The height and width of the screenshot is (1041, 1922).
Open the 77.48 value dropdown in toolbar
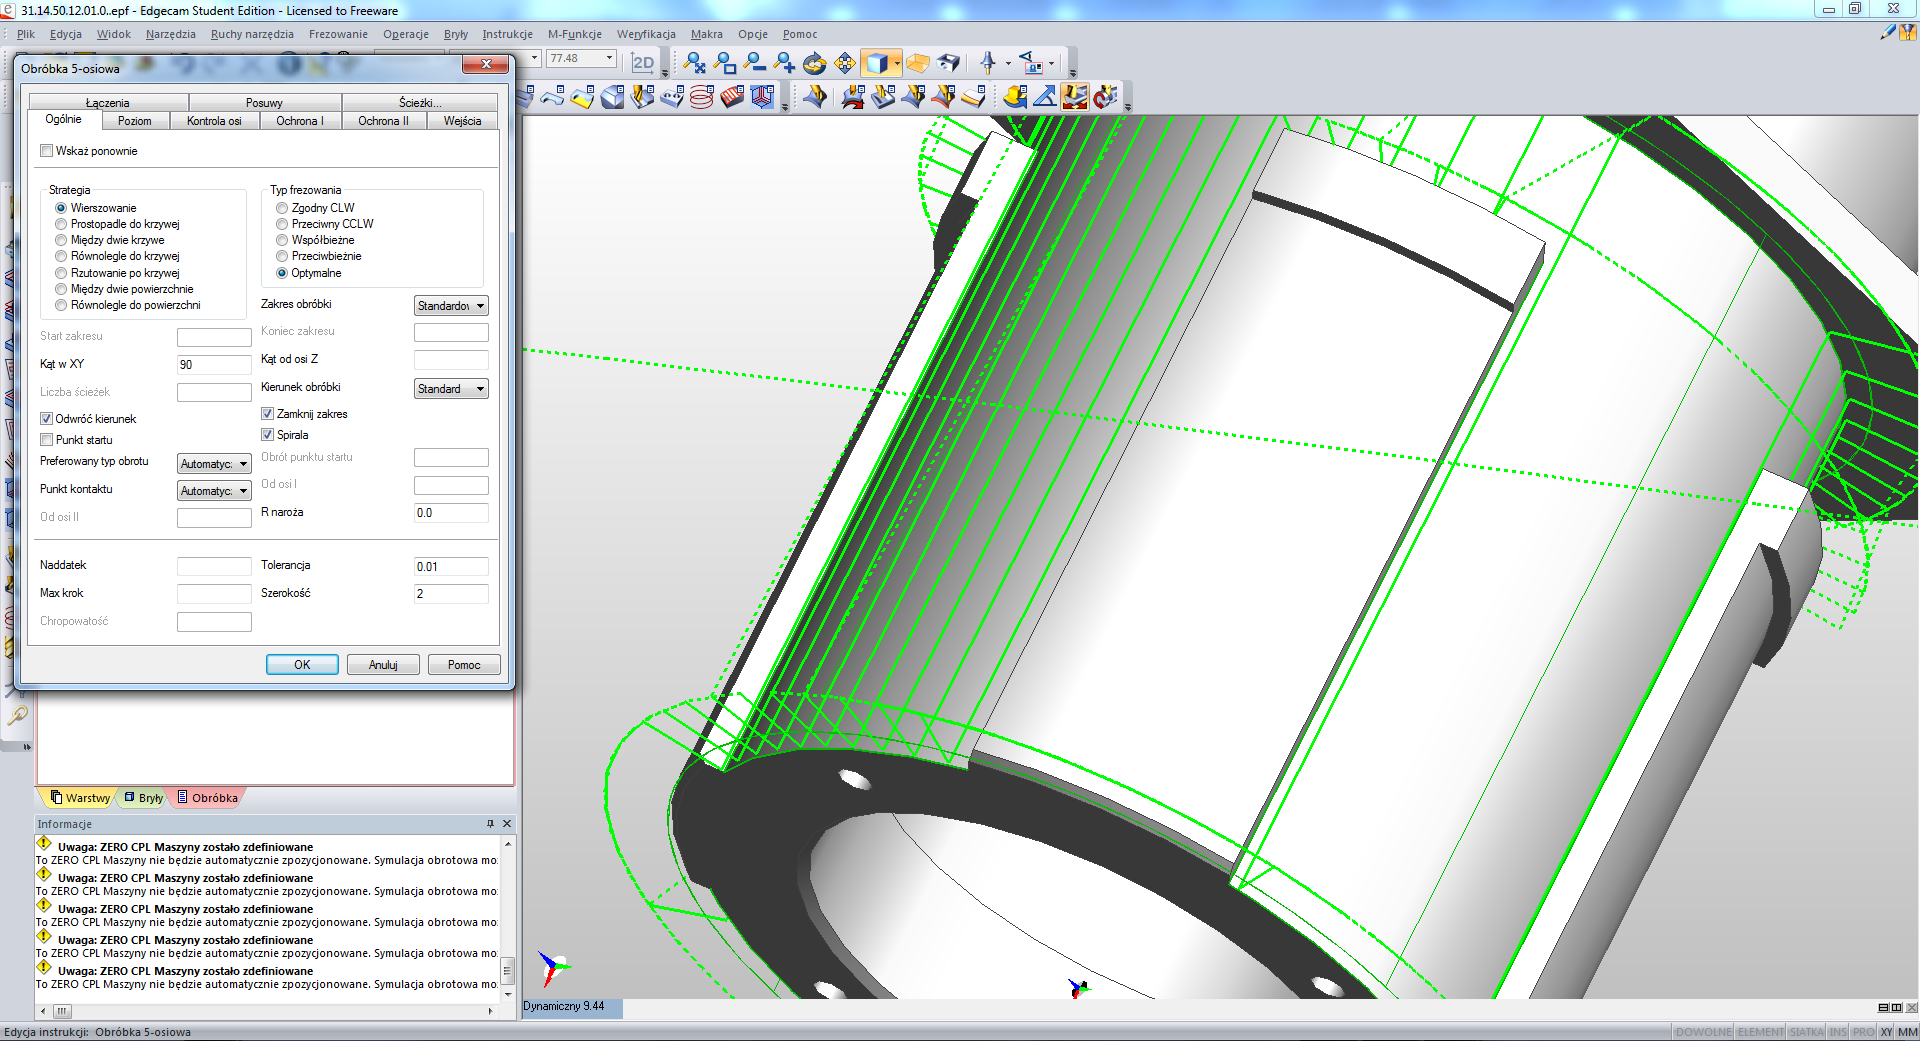(609, 58)
